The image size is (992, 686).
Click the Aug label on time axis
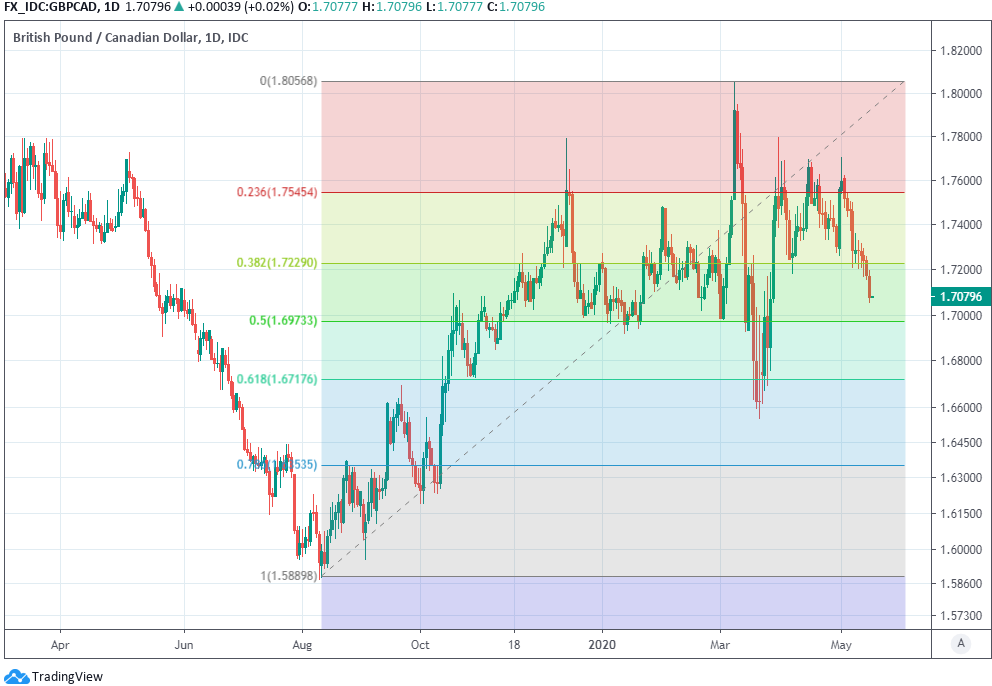pos(302,645)
